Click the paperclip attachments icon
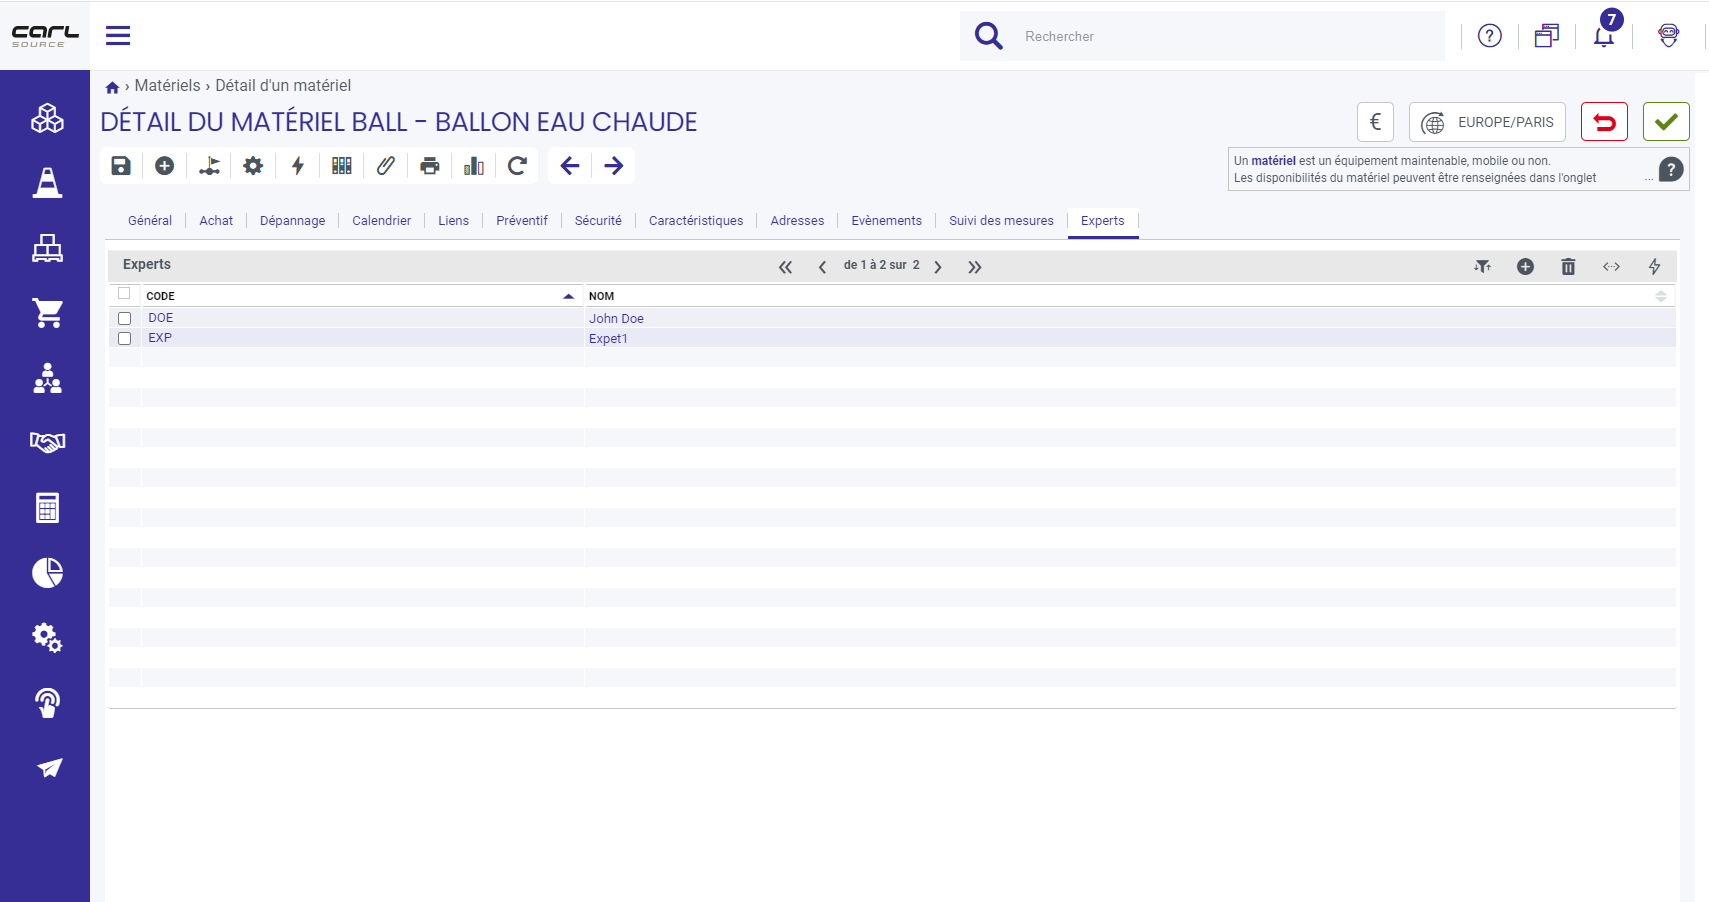1709x902 pixels. [x=386, y=166]
